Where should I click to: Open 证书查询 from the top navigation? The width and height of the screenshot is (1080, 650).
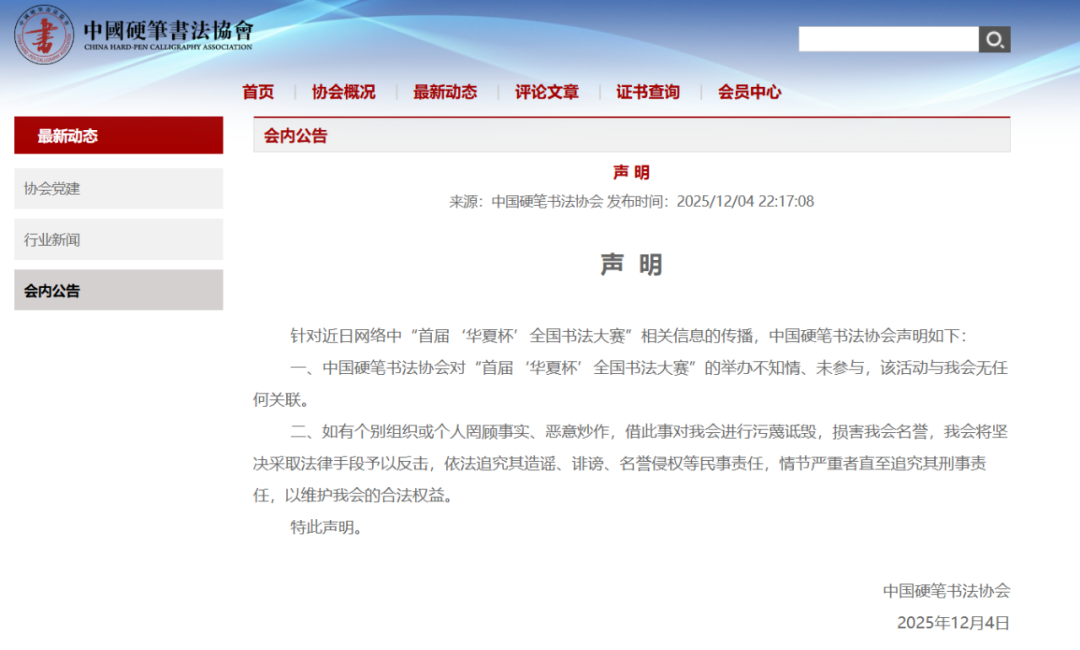coord(648,92)
